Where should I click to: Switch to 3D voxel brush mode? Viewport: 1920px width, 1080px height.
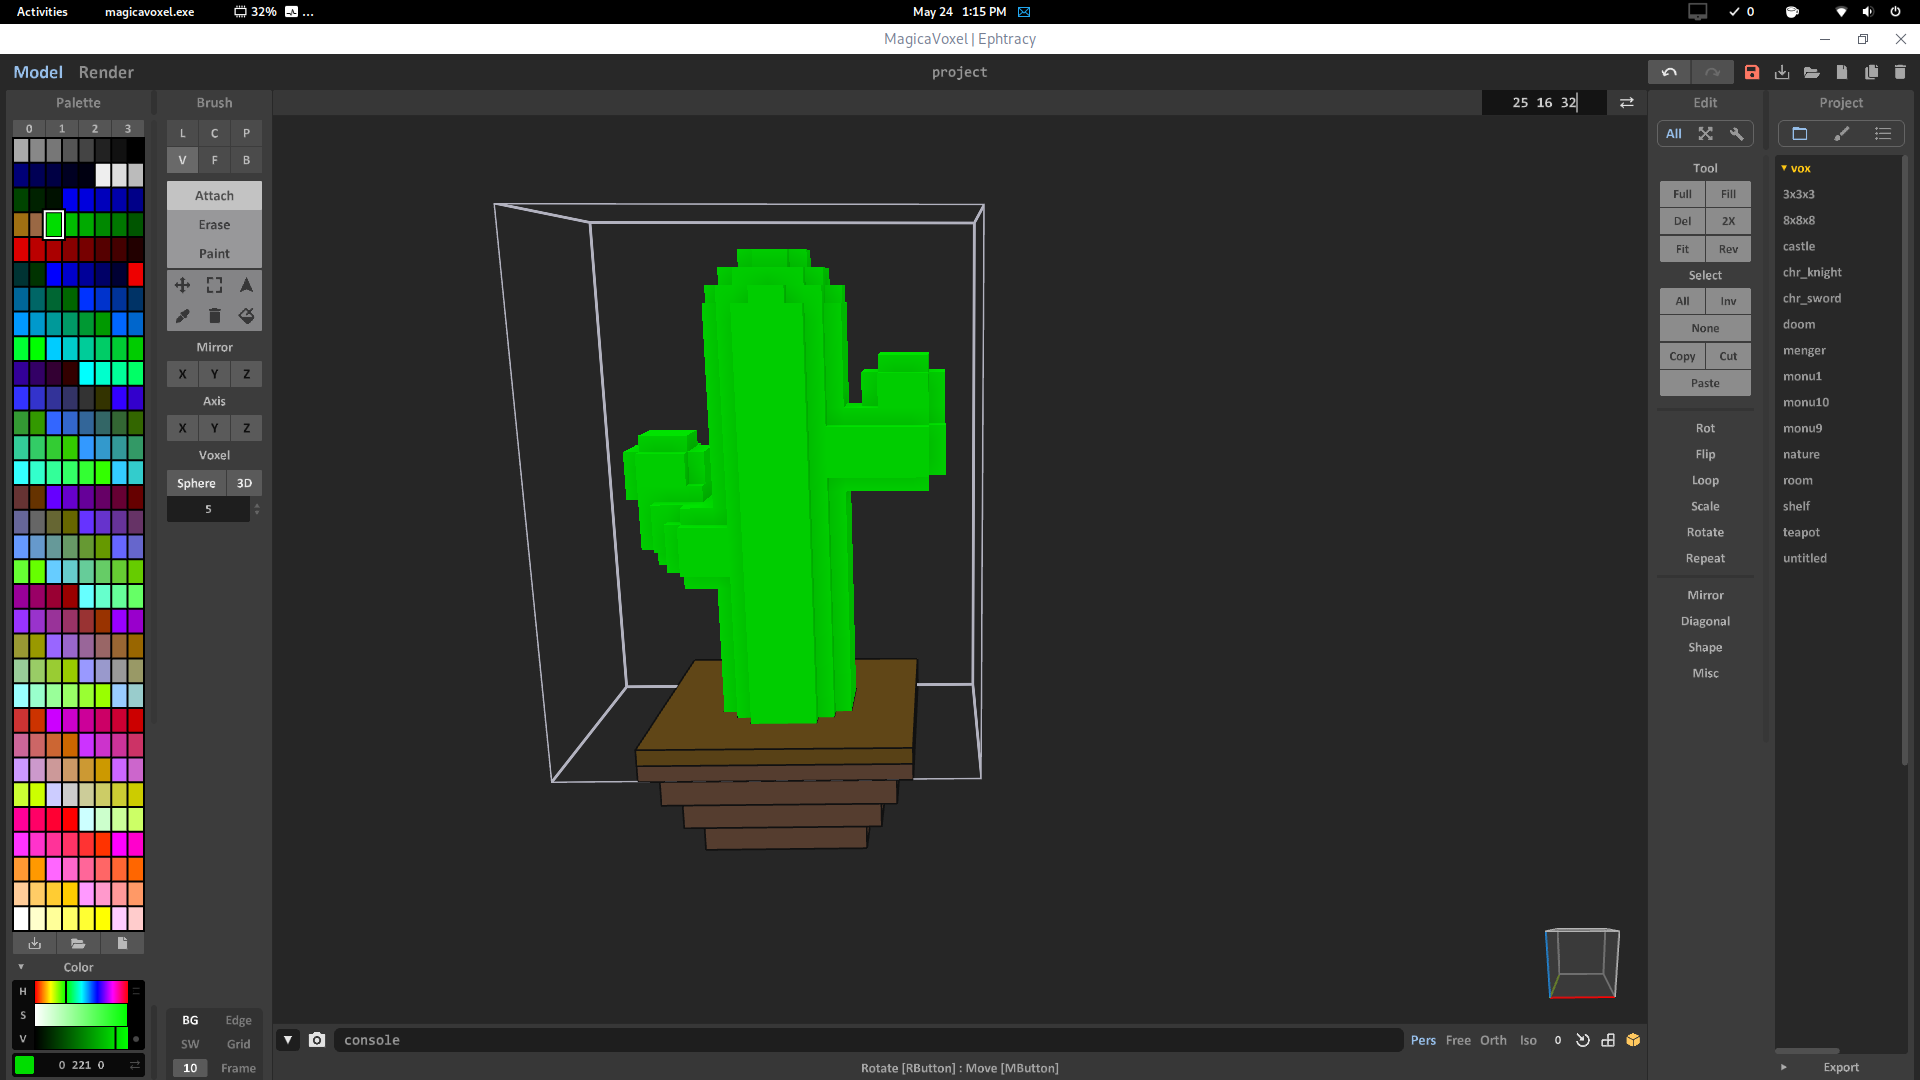click(x=244, y=483)
